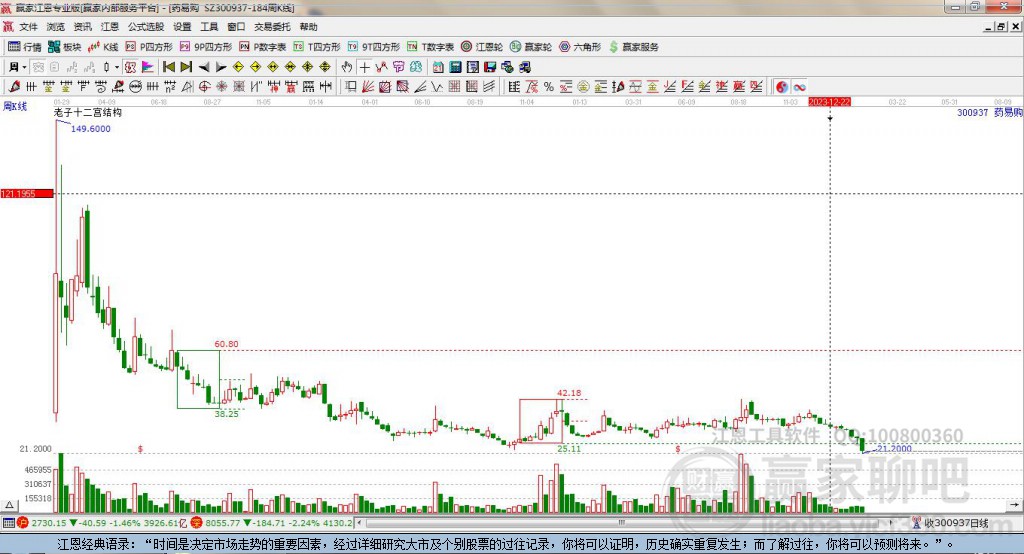Expand the period selector dropdown arrow
This screenshot has width=1024, height=554.
(24, 67)
